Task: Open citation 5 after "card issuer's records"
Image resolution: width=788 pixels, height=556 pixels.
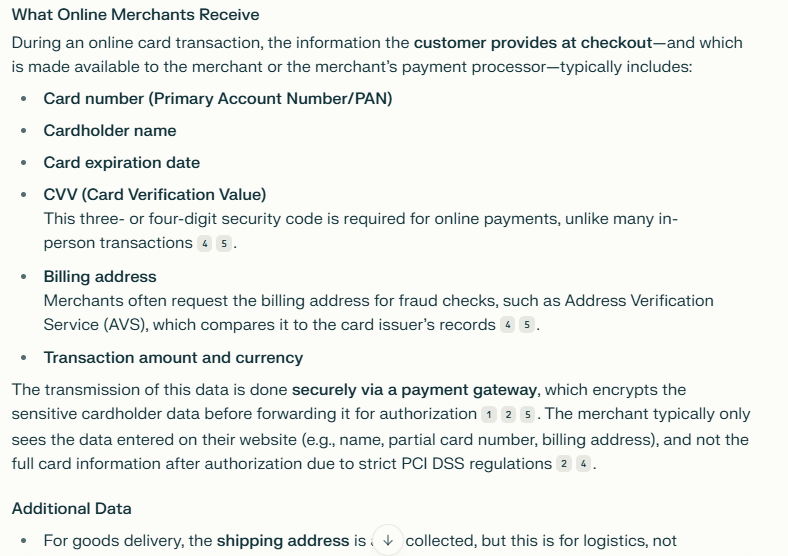Action: click(x=527, y=325)
